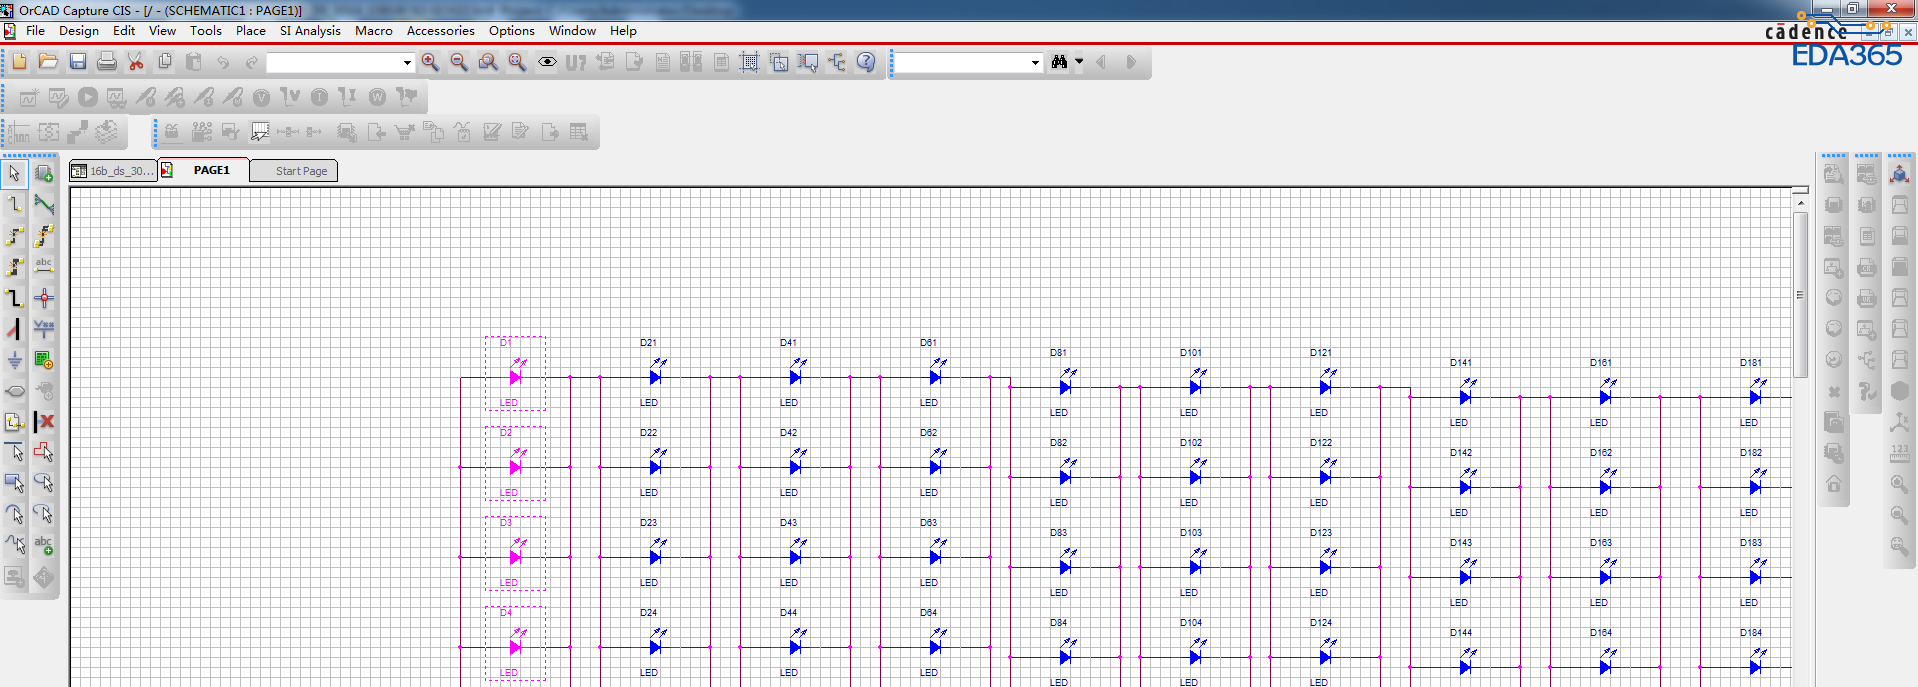Select the Place Ground tool
Viewport: 1918px width, 687px height.
15,360
